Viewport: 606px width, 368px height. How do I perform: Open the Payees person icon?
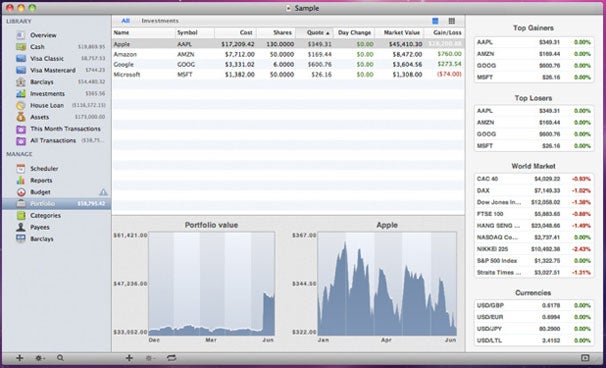pyautogui.click(x=21, y=227)
